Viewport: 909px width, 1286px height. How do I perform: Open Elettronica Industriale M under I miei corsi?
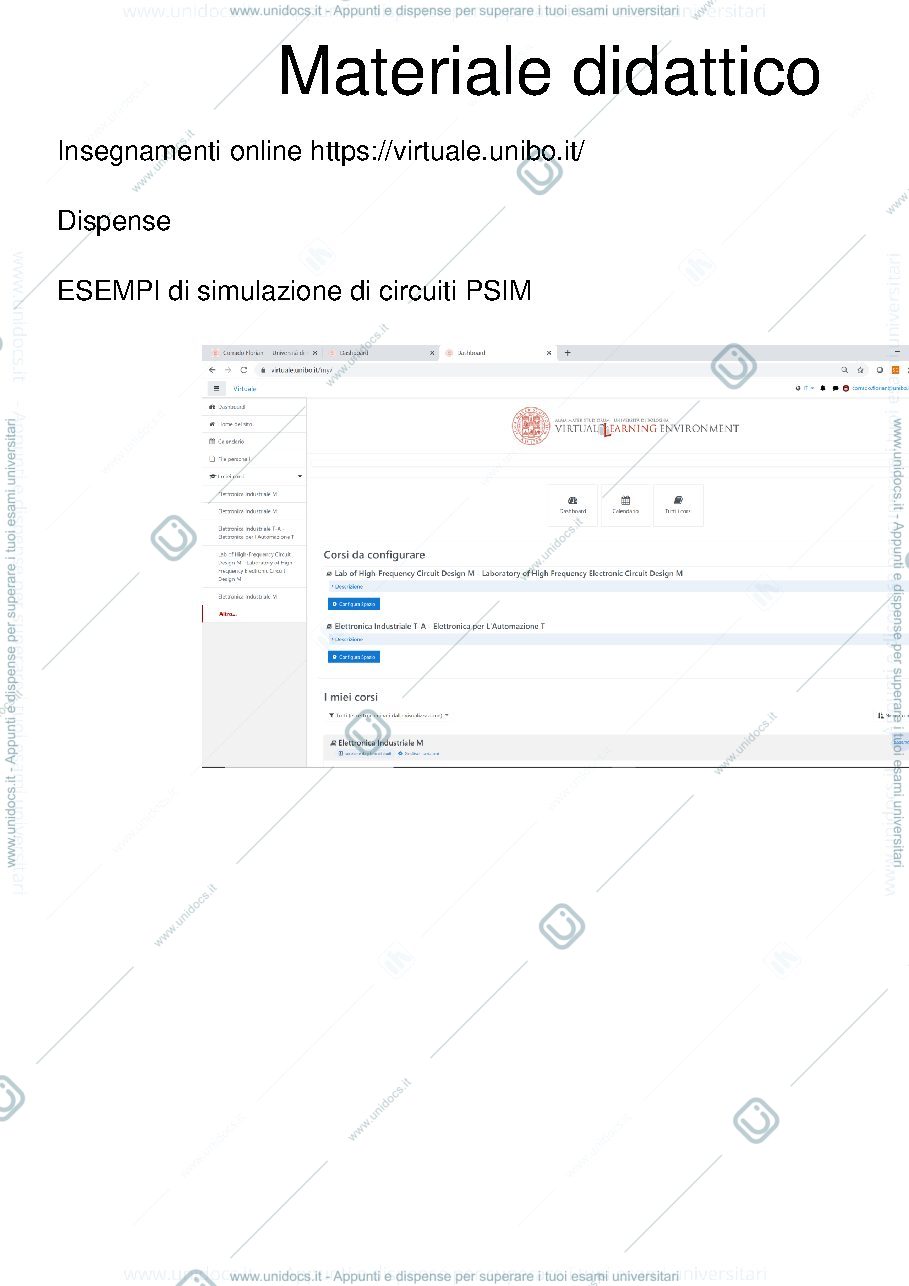pos(380,743)
